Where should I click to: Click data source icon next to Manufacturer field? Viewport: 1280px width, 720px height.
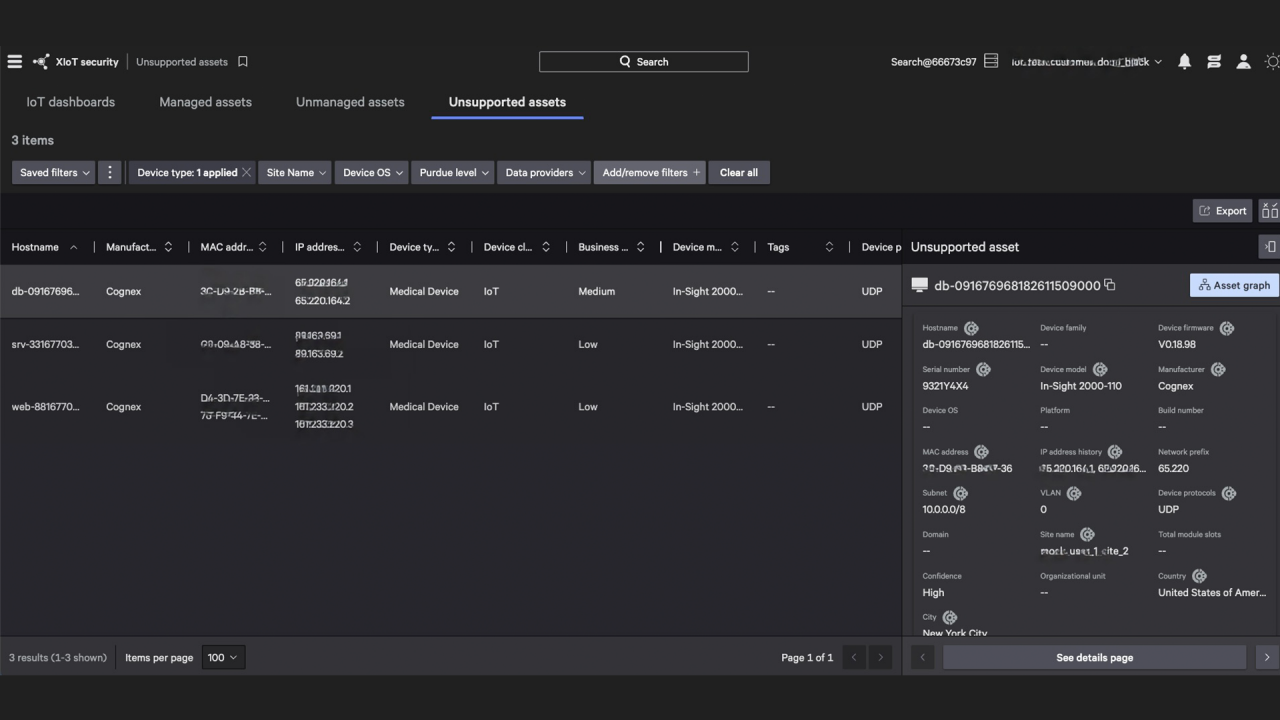pos(1218,369)
